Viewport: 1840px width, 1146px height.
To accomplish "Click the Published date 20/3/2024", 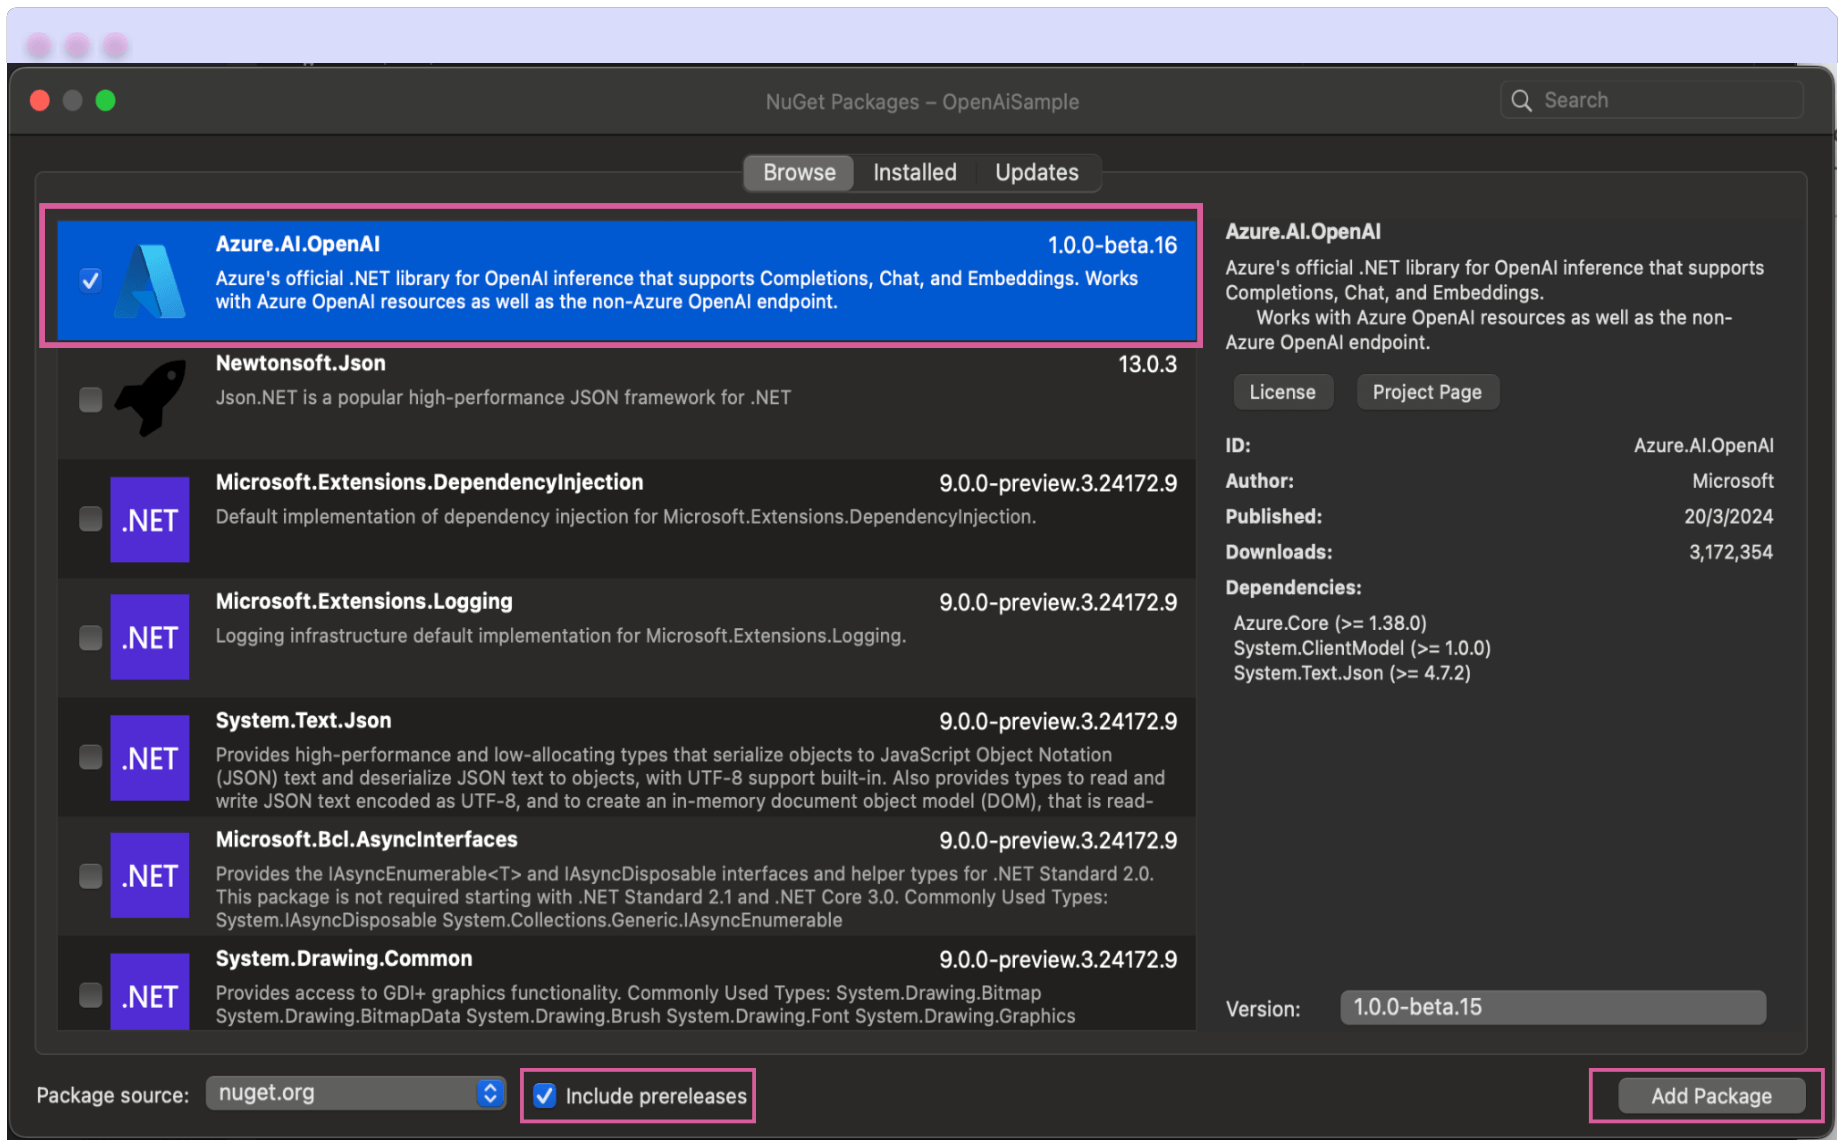I will (1728, 516).
